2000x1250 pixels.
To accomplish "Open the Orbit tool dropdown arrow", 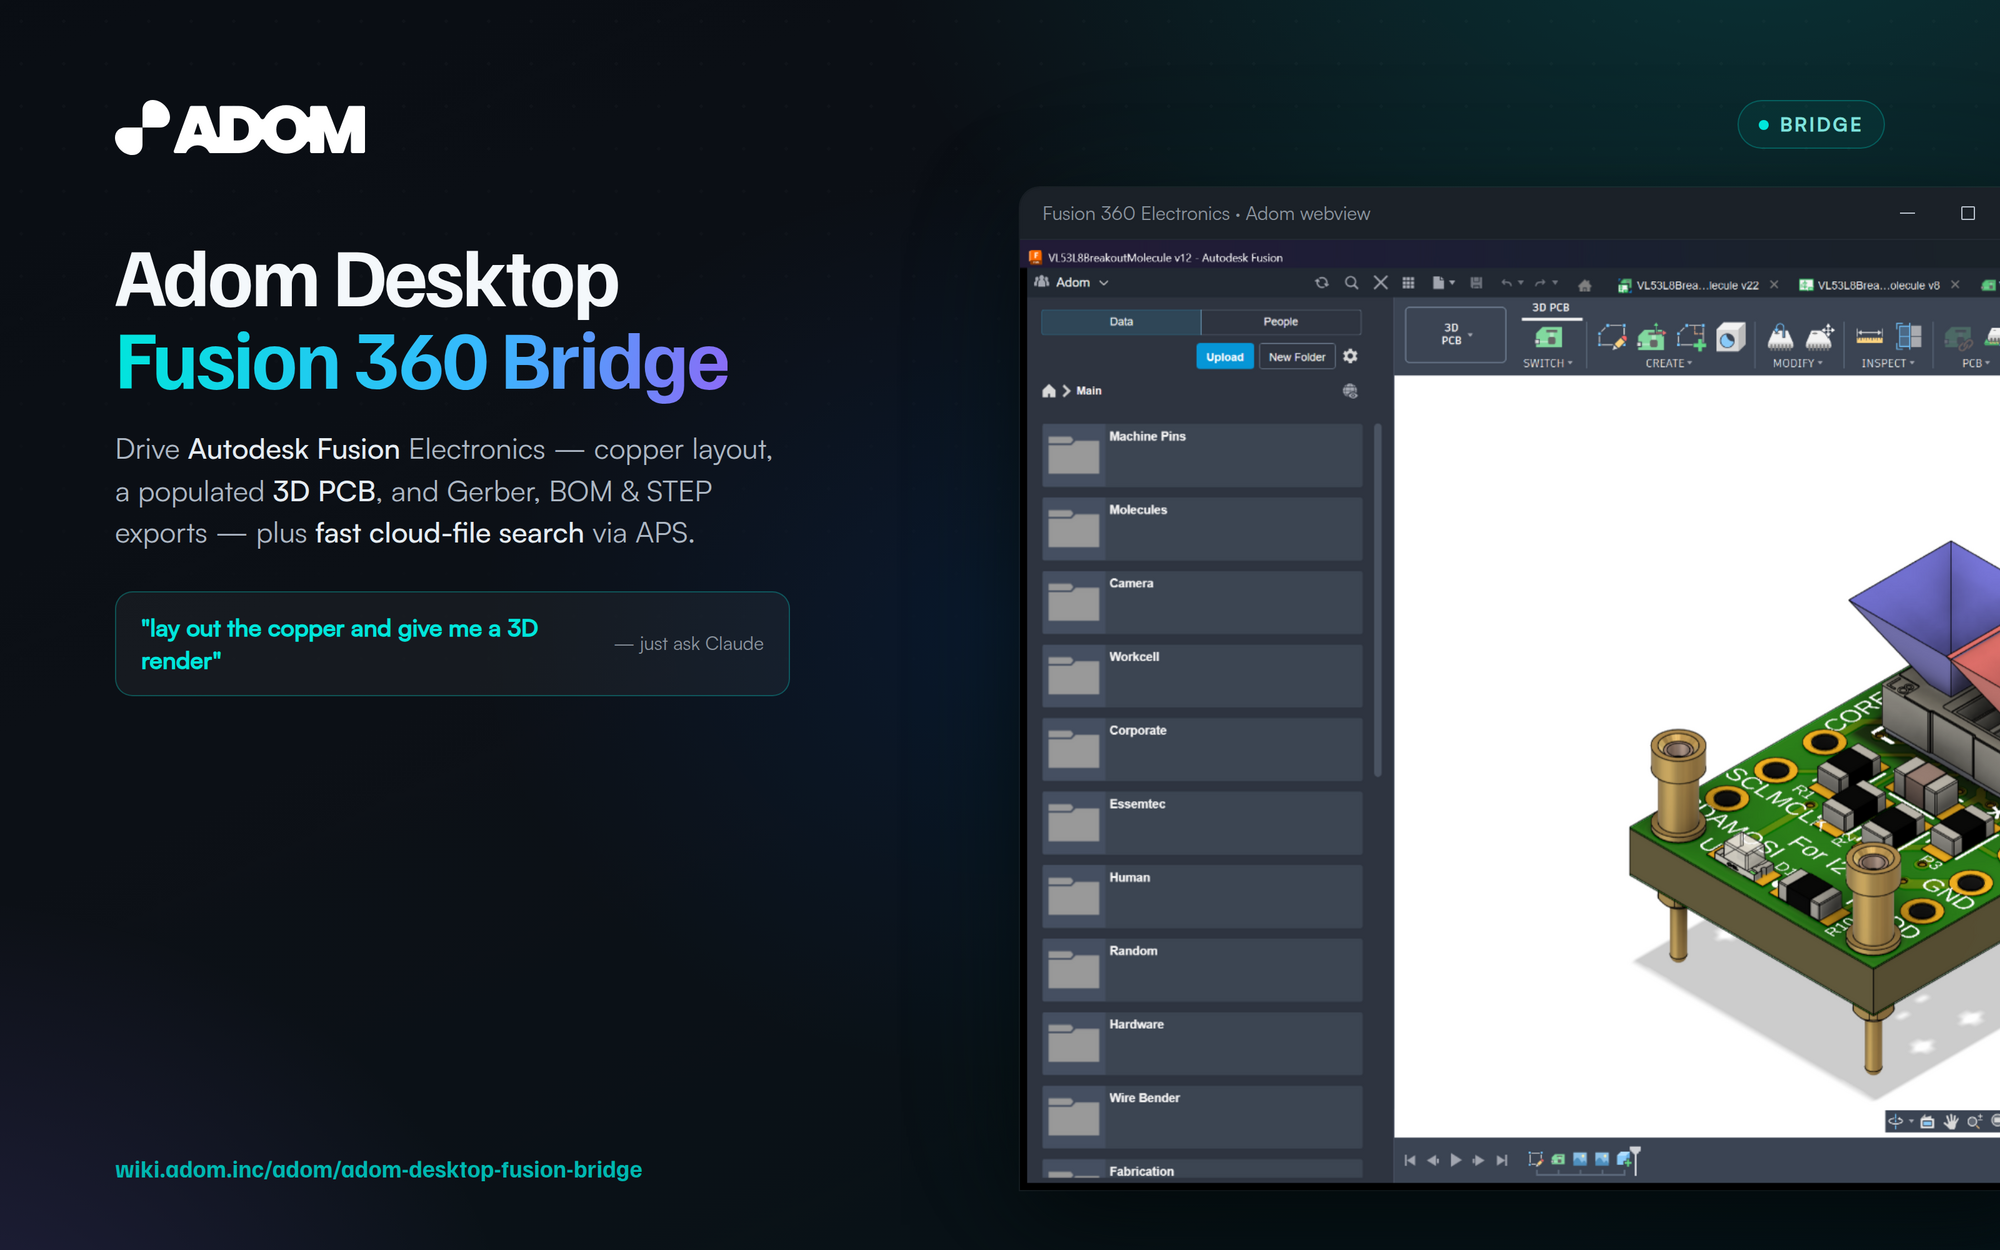I will tap(1911, 1121).
